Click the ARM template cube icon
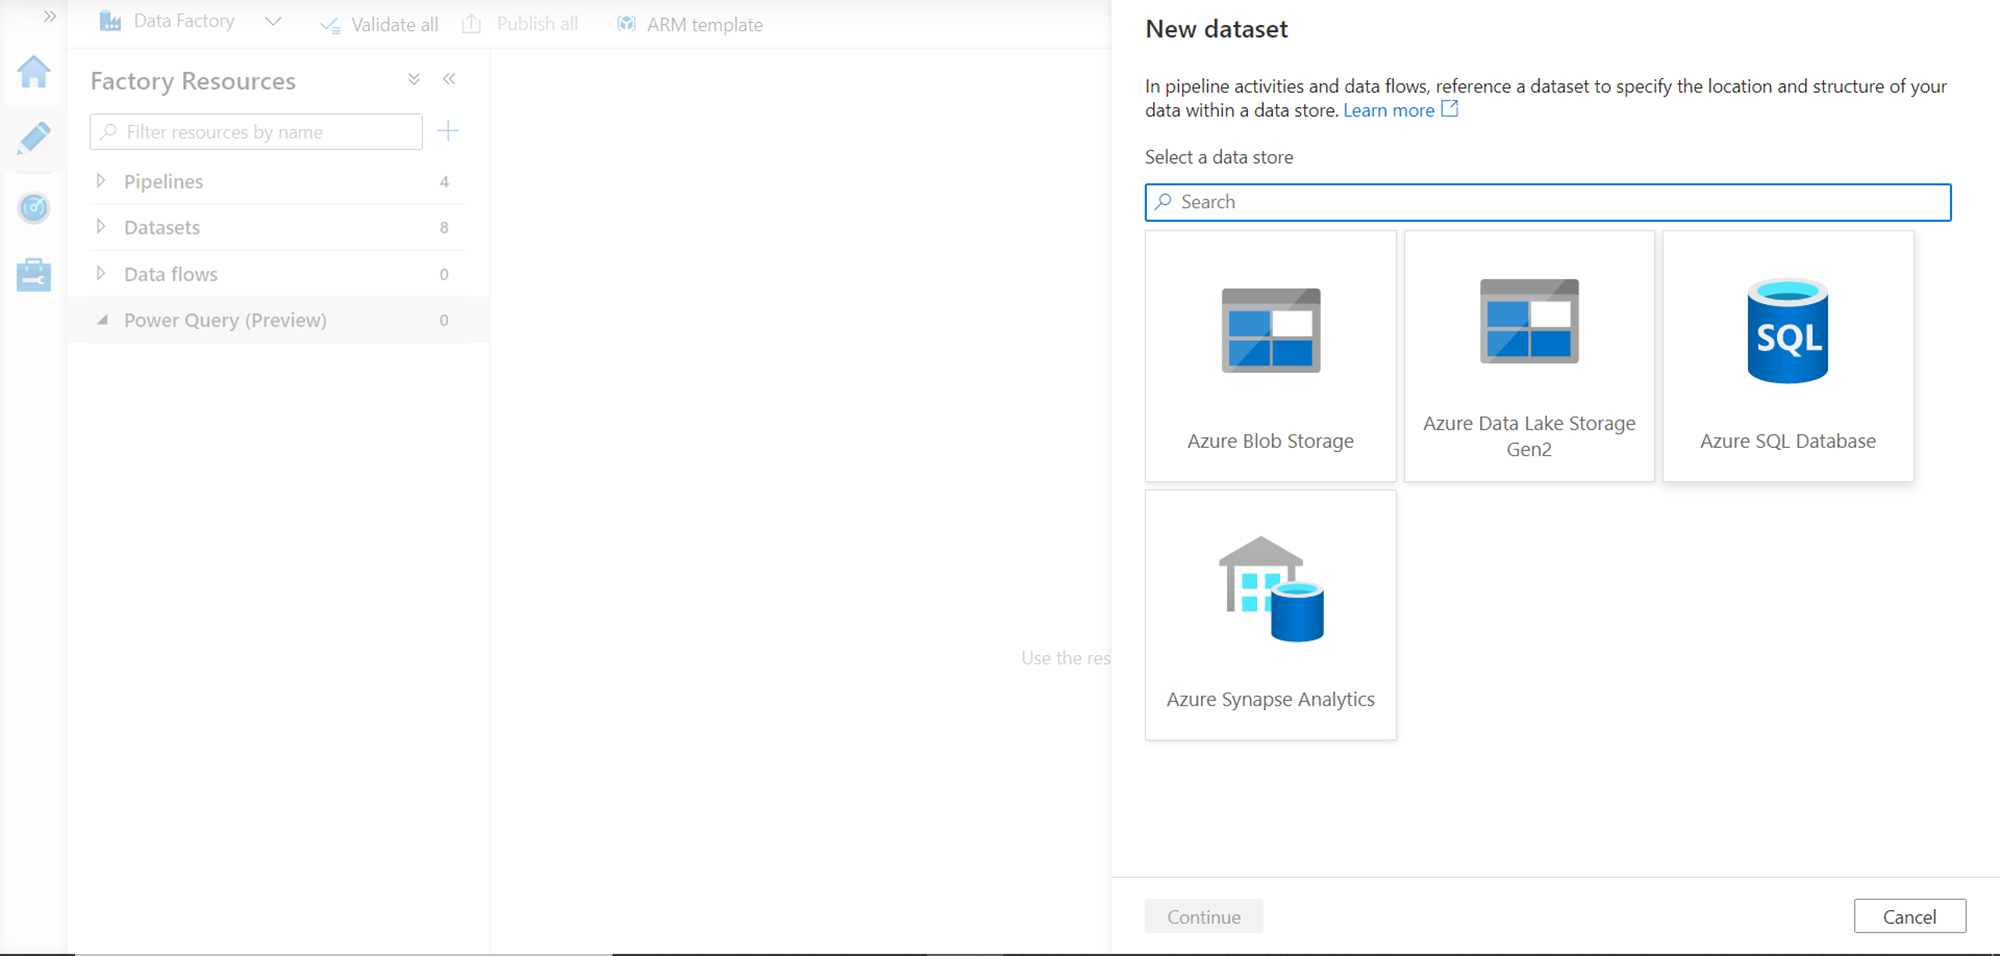This screenshot has height=956, width=2000. pos(626,24)
